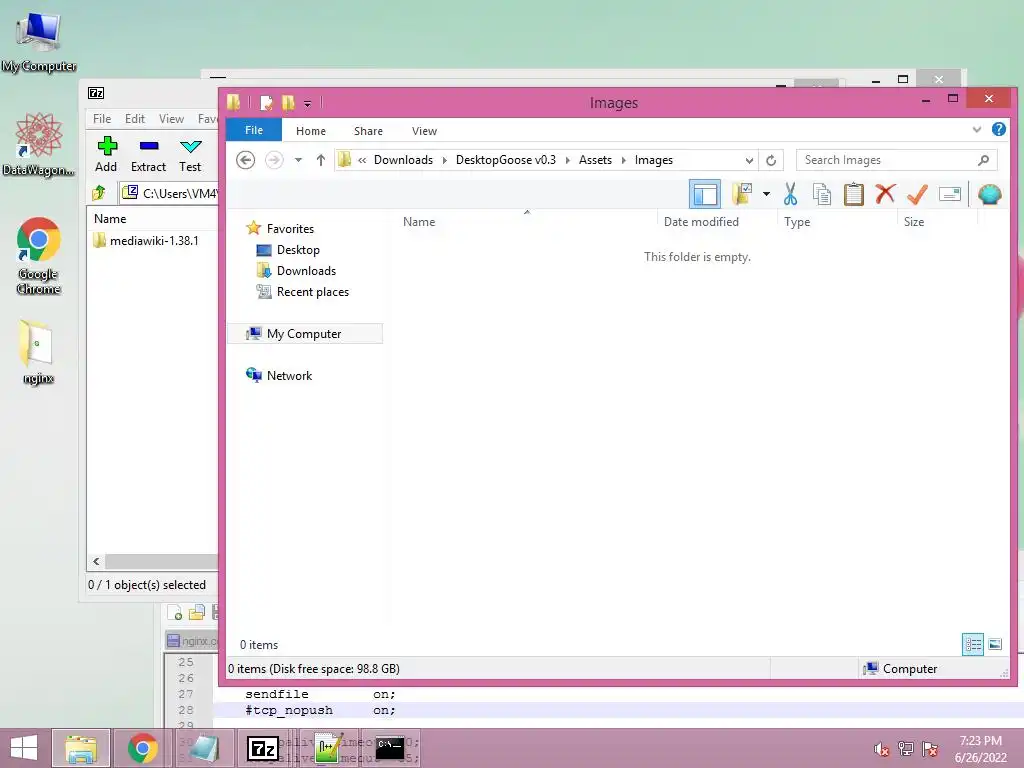
Task: Open Command Prompt from the taskbar
Action: coord(389,748)
